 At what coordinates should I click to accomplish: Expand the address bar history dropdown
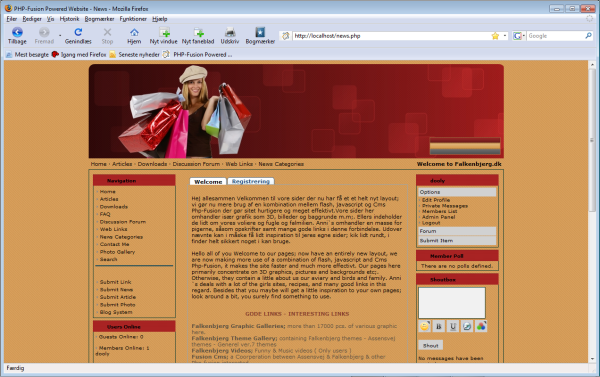(x=505, y=36)
